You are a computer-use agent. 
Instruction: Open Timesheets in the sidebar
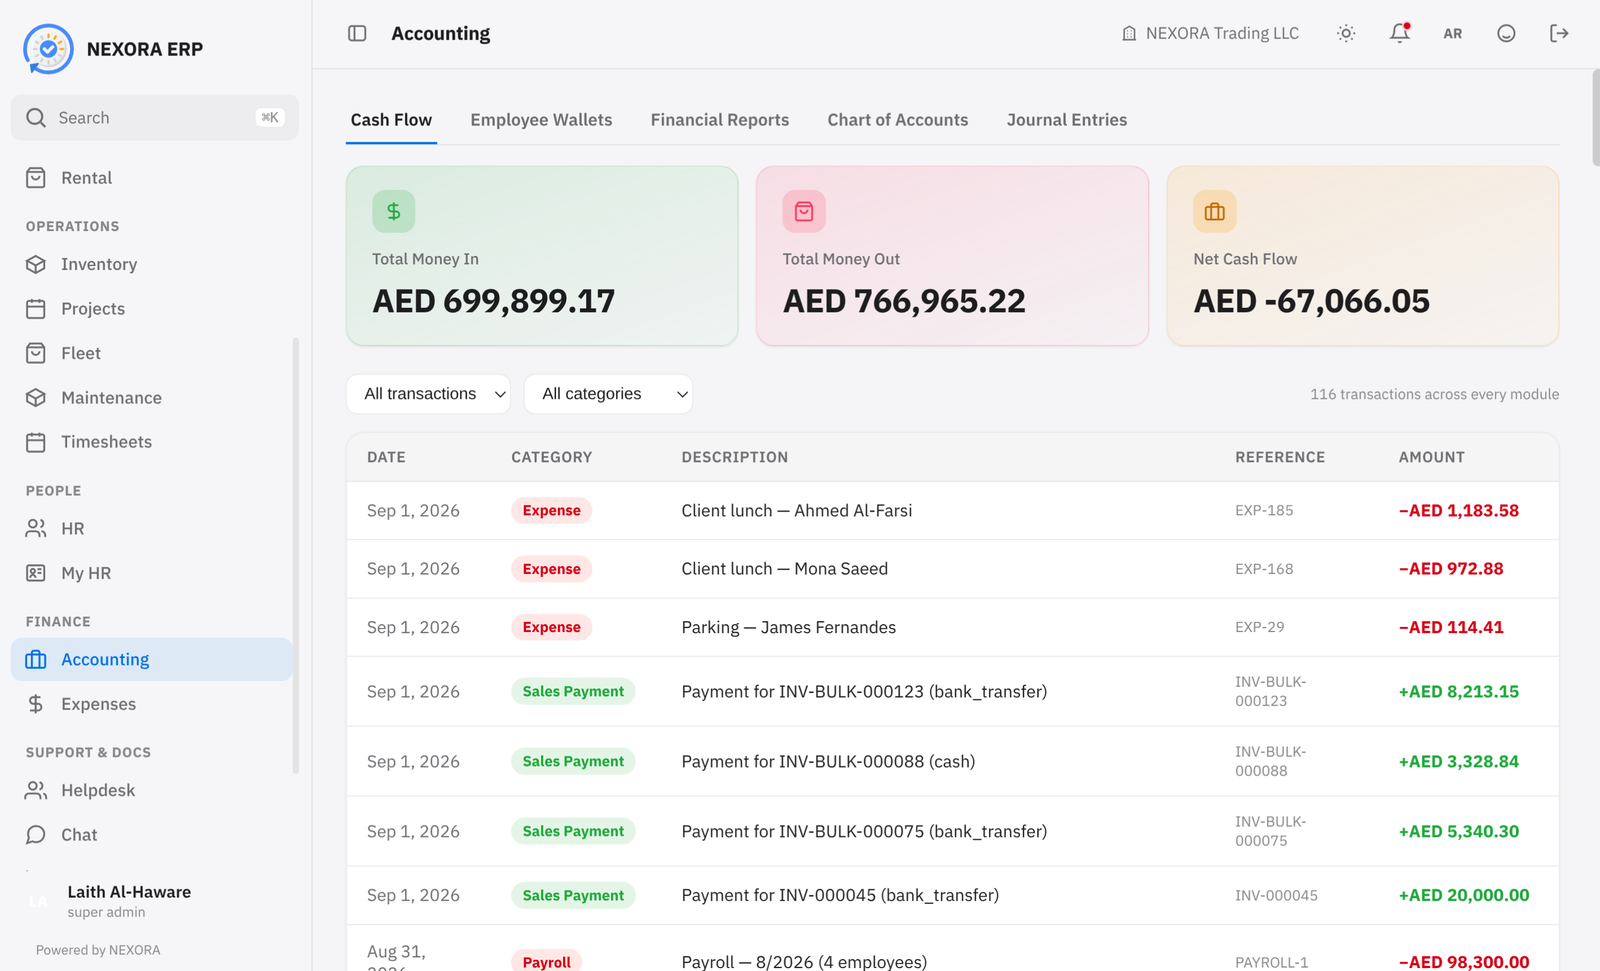coord(152,442)
